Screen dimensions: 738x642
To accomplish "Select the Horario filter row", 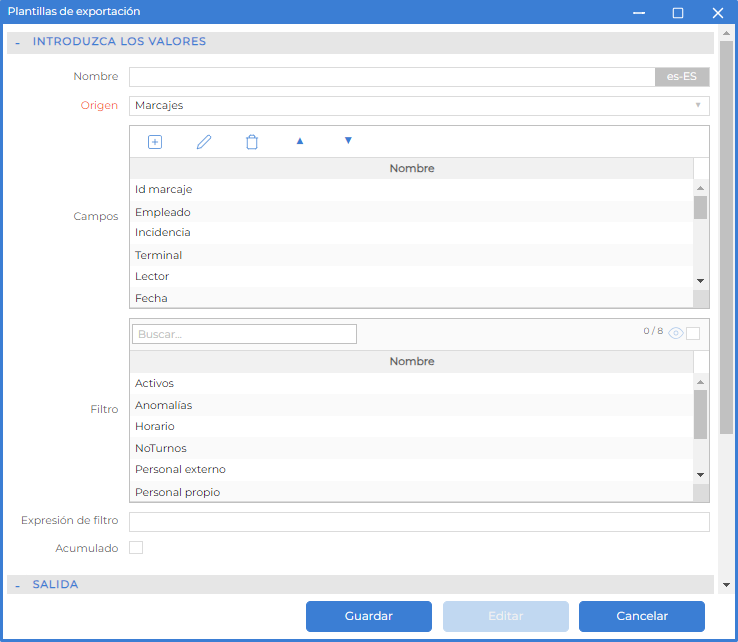I will [x=411, y=426].
